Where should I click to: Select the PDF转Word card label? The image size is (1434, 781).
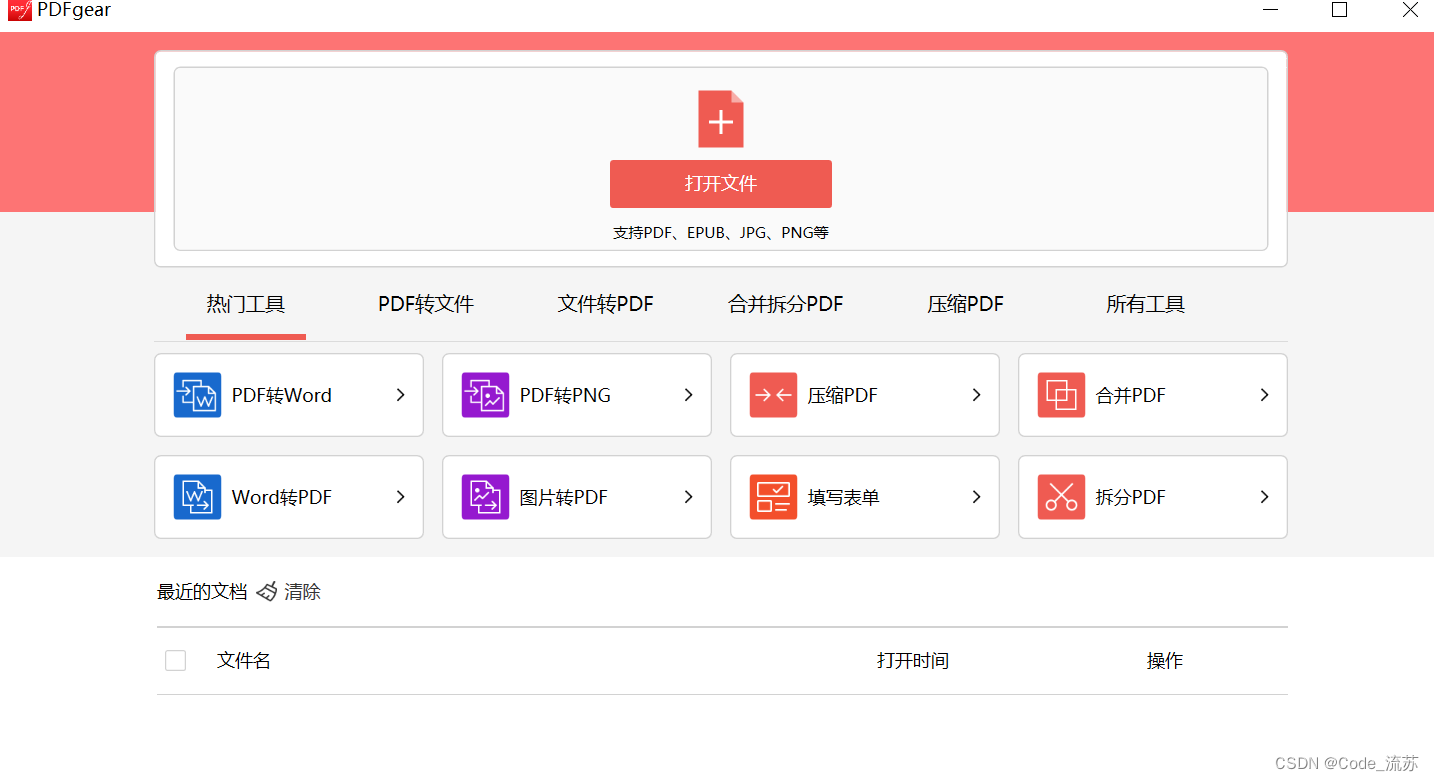(x=282, y=395)
